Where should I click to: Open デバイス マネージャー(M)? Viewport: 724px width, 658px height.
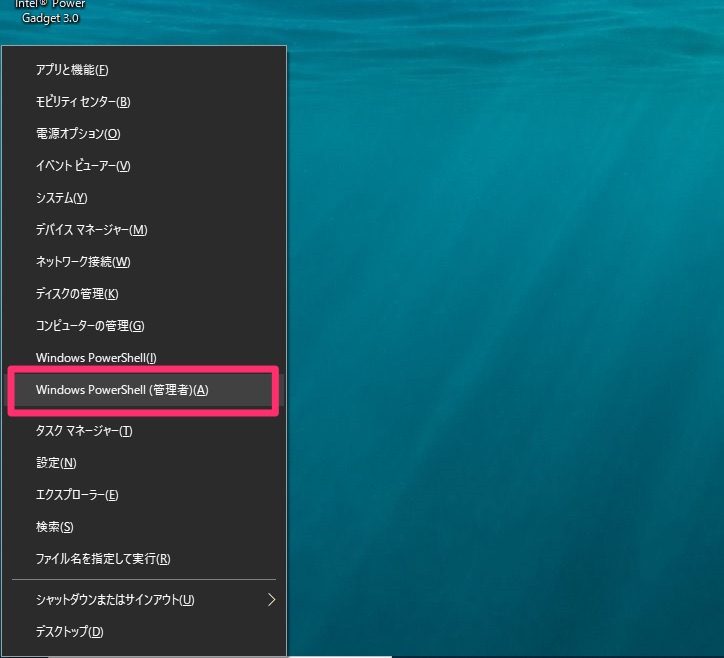144,230
